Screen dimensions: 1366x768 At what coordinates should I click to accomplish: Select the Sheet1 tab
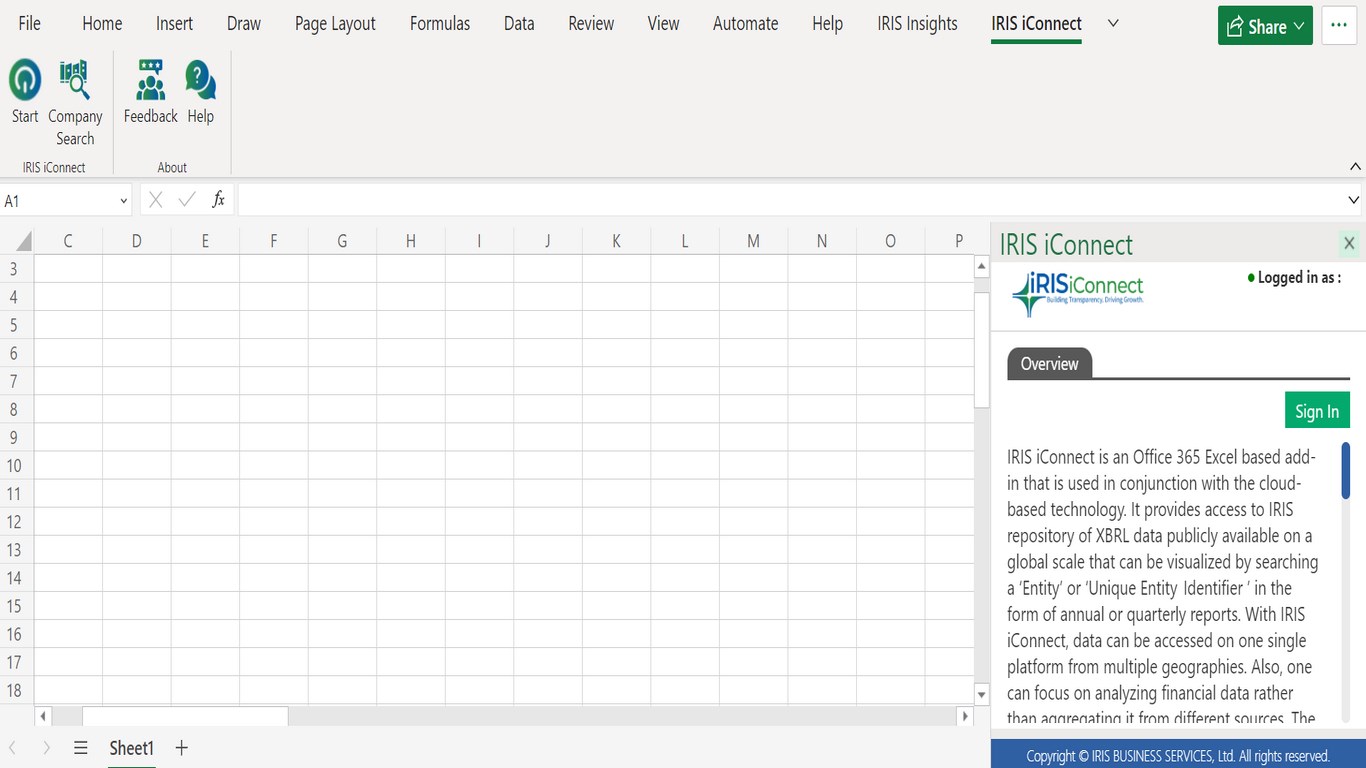[132, 748]
